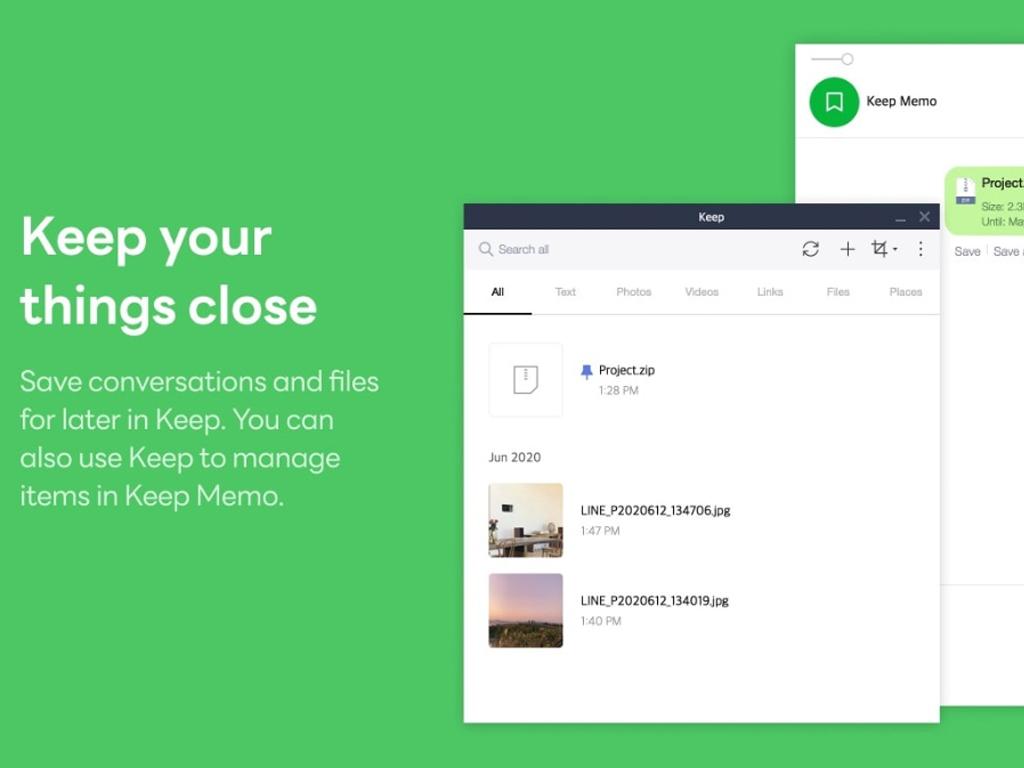Click the screen capture crop icon
This screenshot has height=768, width=1024.
(879, 249)
